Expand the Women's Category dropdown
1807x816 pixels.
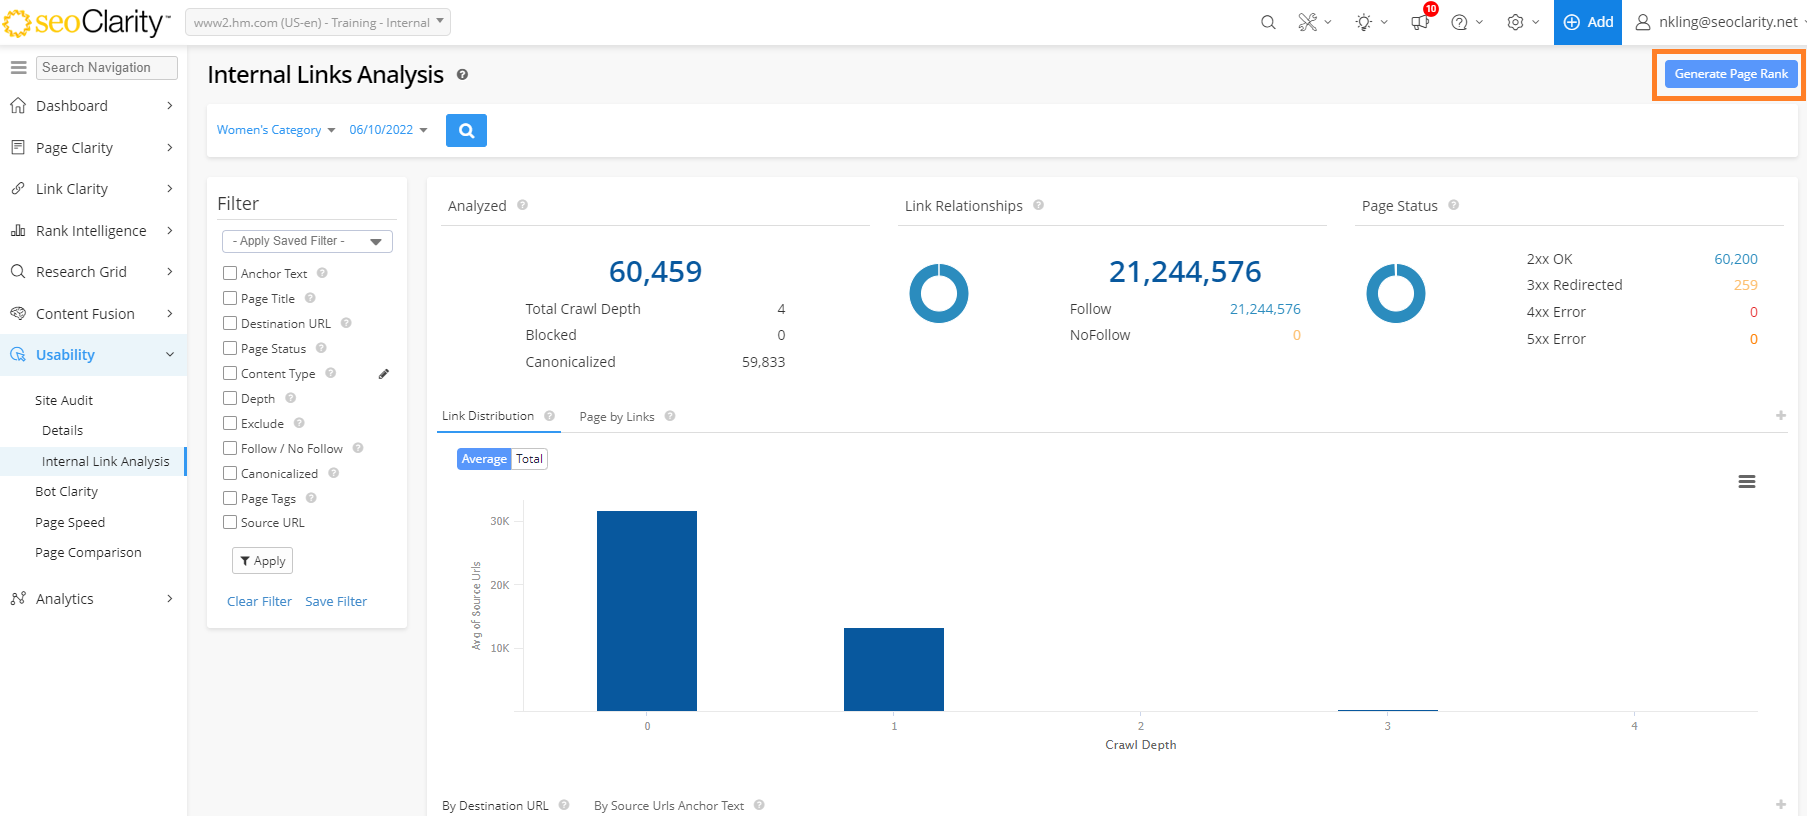pos(275,130)
